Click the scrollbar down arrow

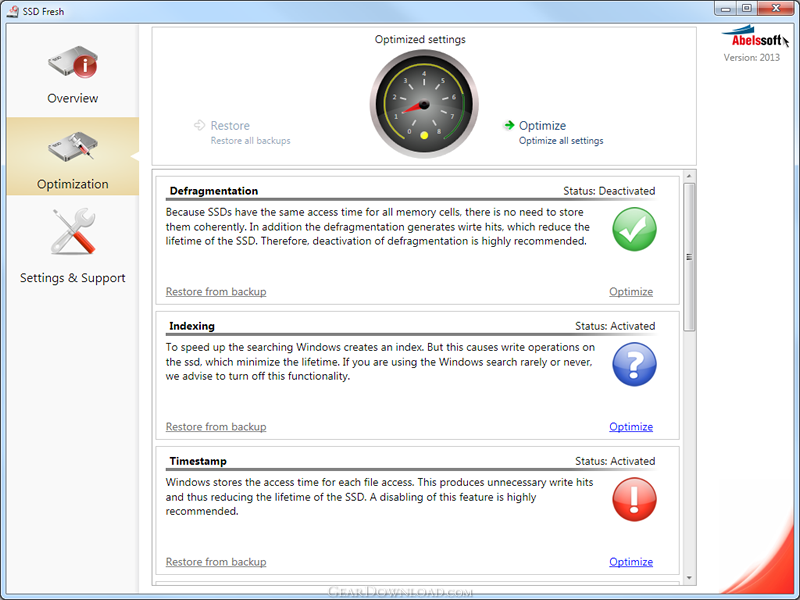(x=689, y=578)
